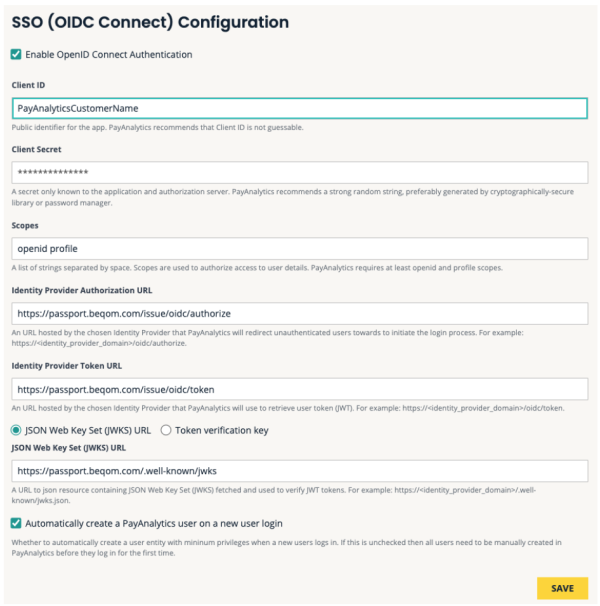Focus the JWKS URL text box
This screenshot has height=606, width=600.
point(300,468)
